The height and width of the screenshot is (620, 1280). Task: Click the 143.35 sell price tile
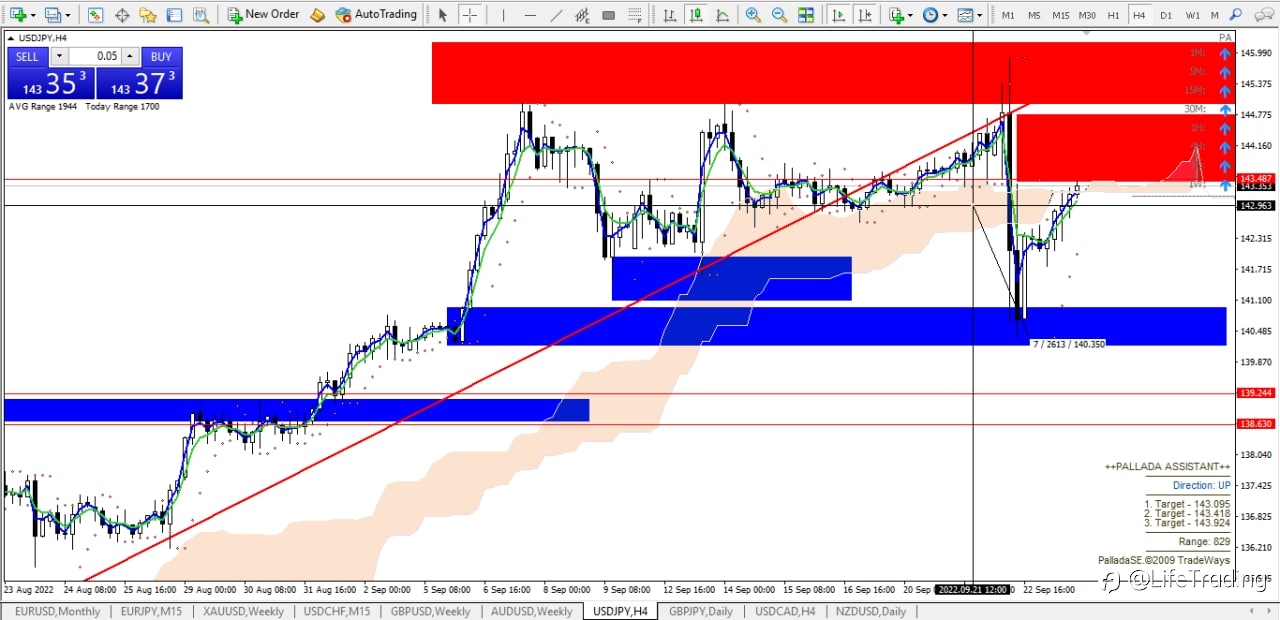click(51, 83)
